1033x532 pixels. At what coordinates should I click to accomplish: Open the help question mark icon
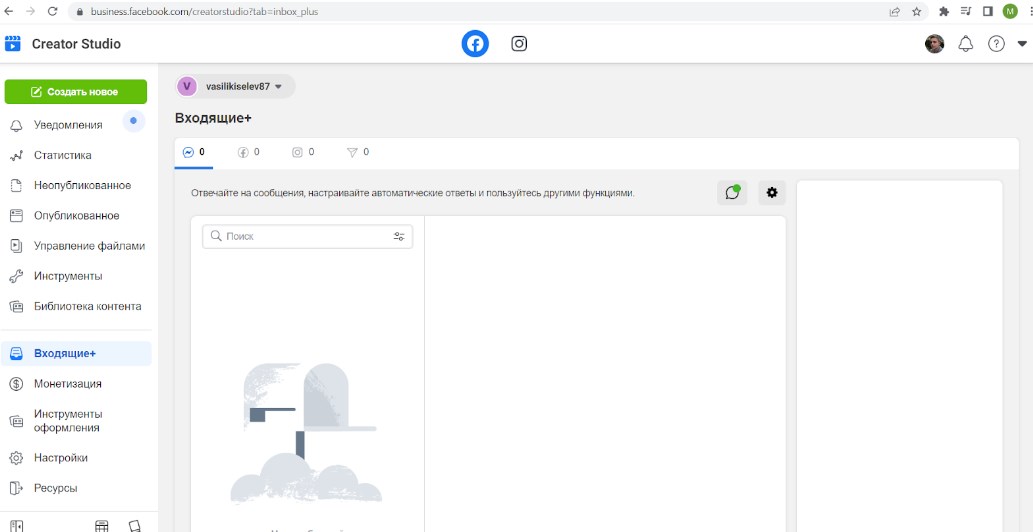pos(996,44)
